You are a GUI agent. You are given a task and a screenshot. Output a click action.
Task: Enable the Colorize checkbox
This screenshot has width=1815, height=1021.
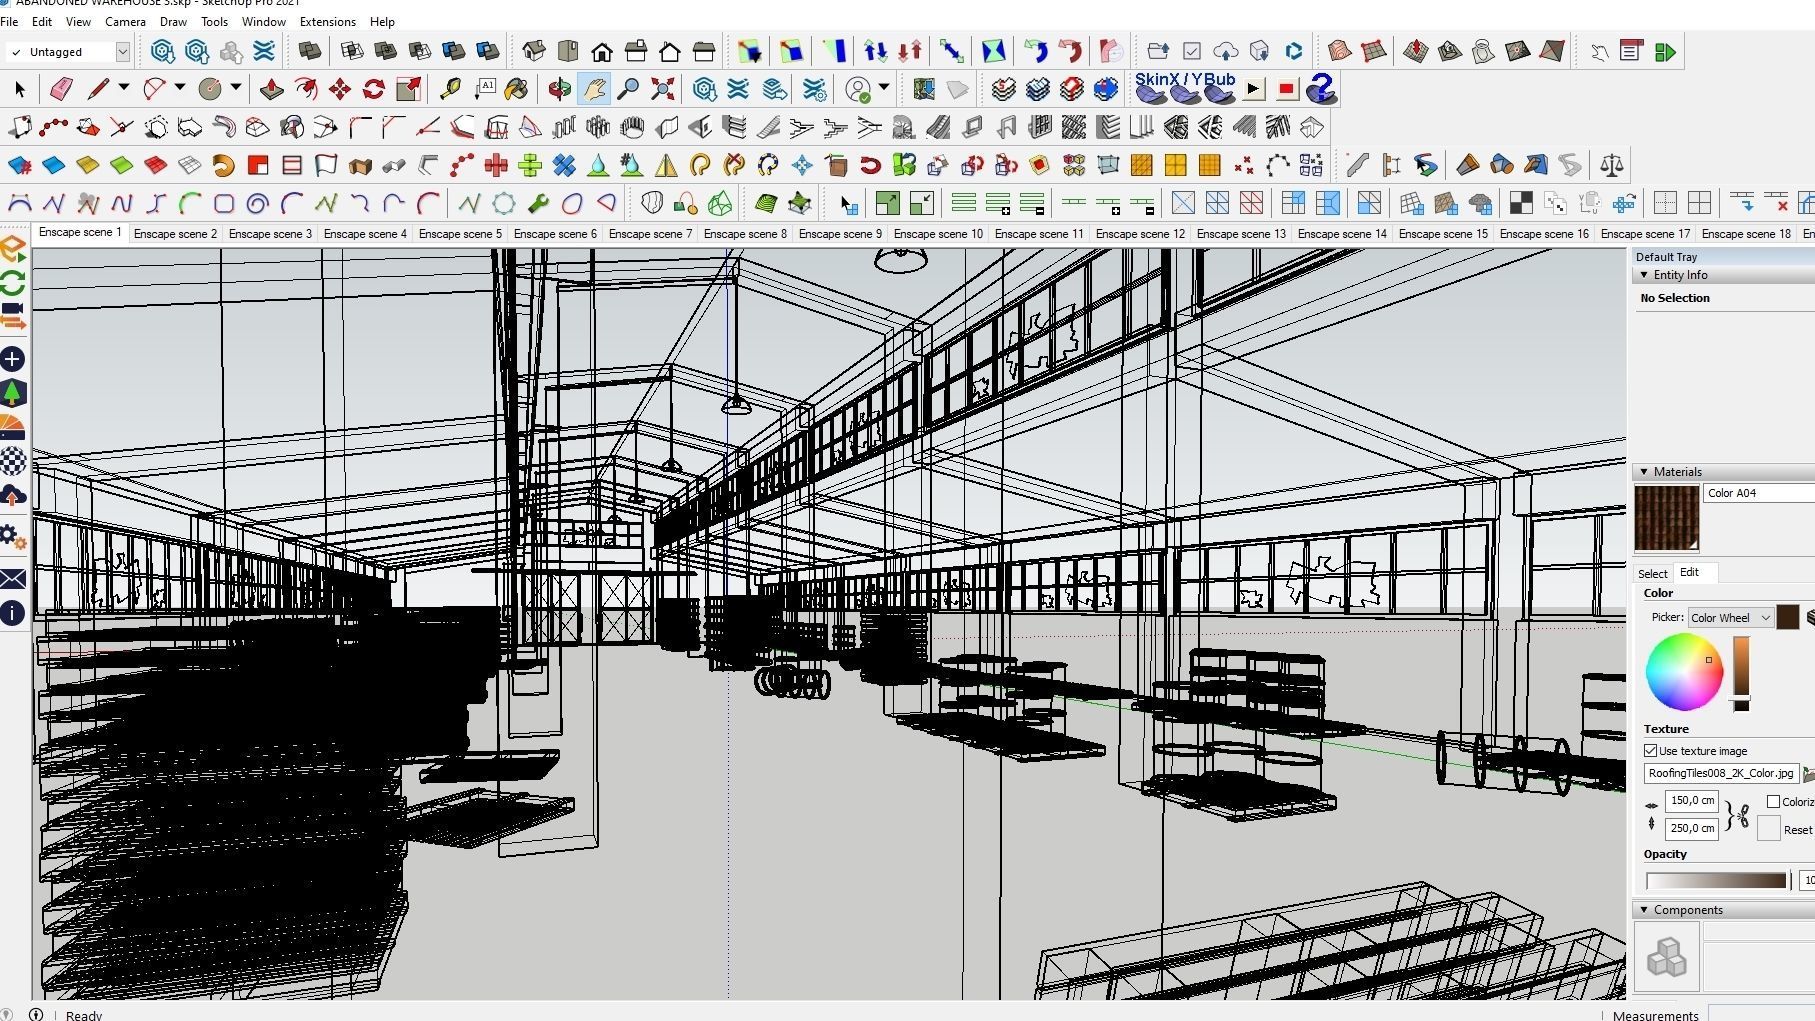click(x=1773, y=802)
